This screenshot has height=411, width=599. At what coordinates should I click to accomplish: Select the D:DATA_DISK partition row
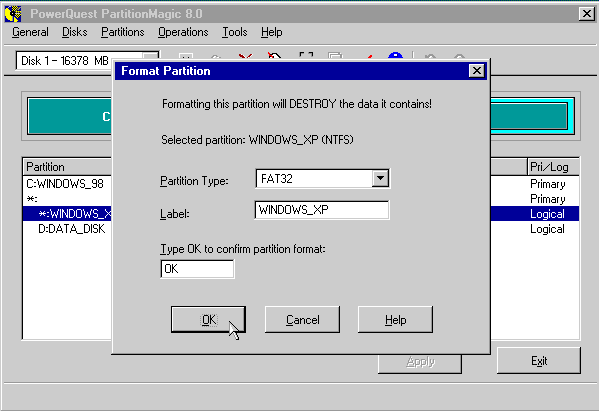(67, 229)
